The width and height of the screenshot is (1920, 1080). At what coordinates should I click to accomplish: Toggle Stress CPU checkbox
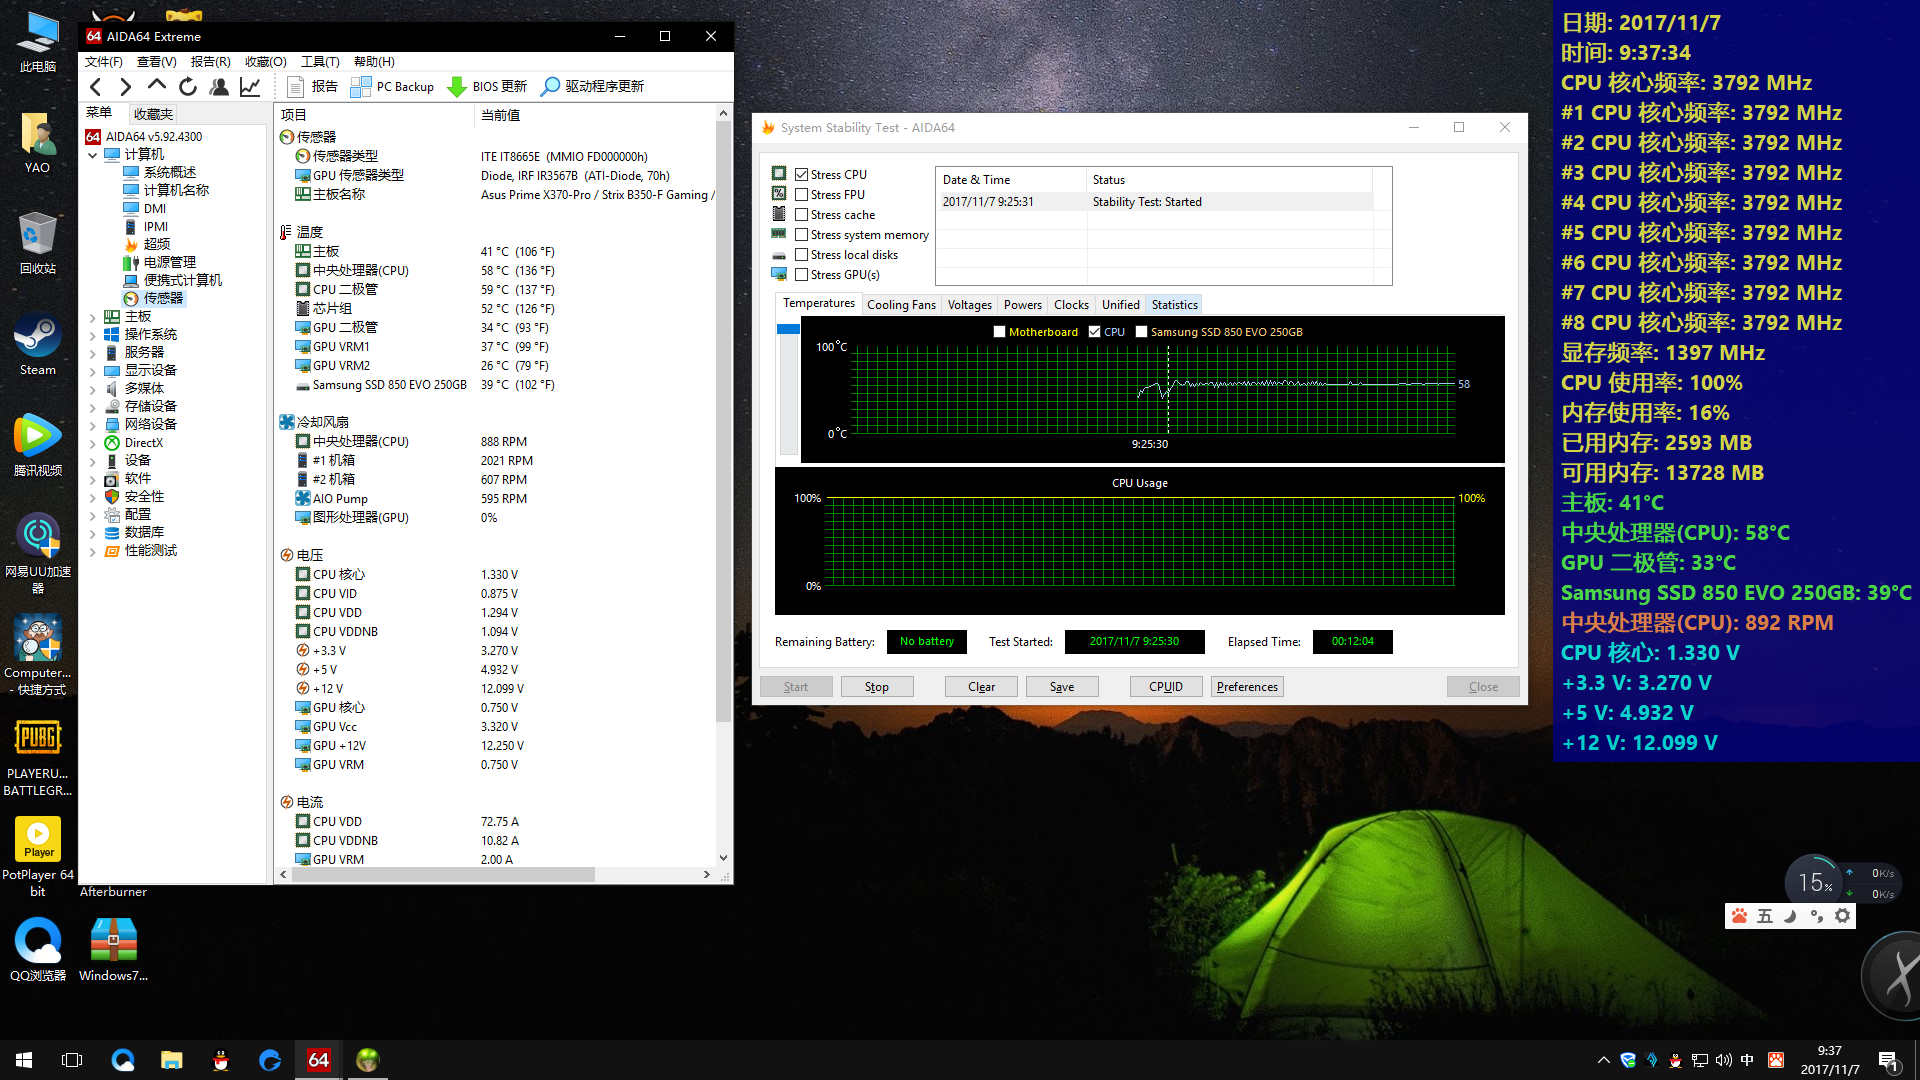pyautogui.click(x=801, y=175)
